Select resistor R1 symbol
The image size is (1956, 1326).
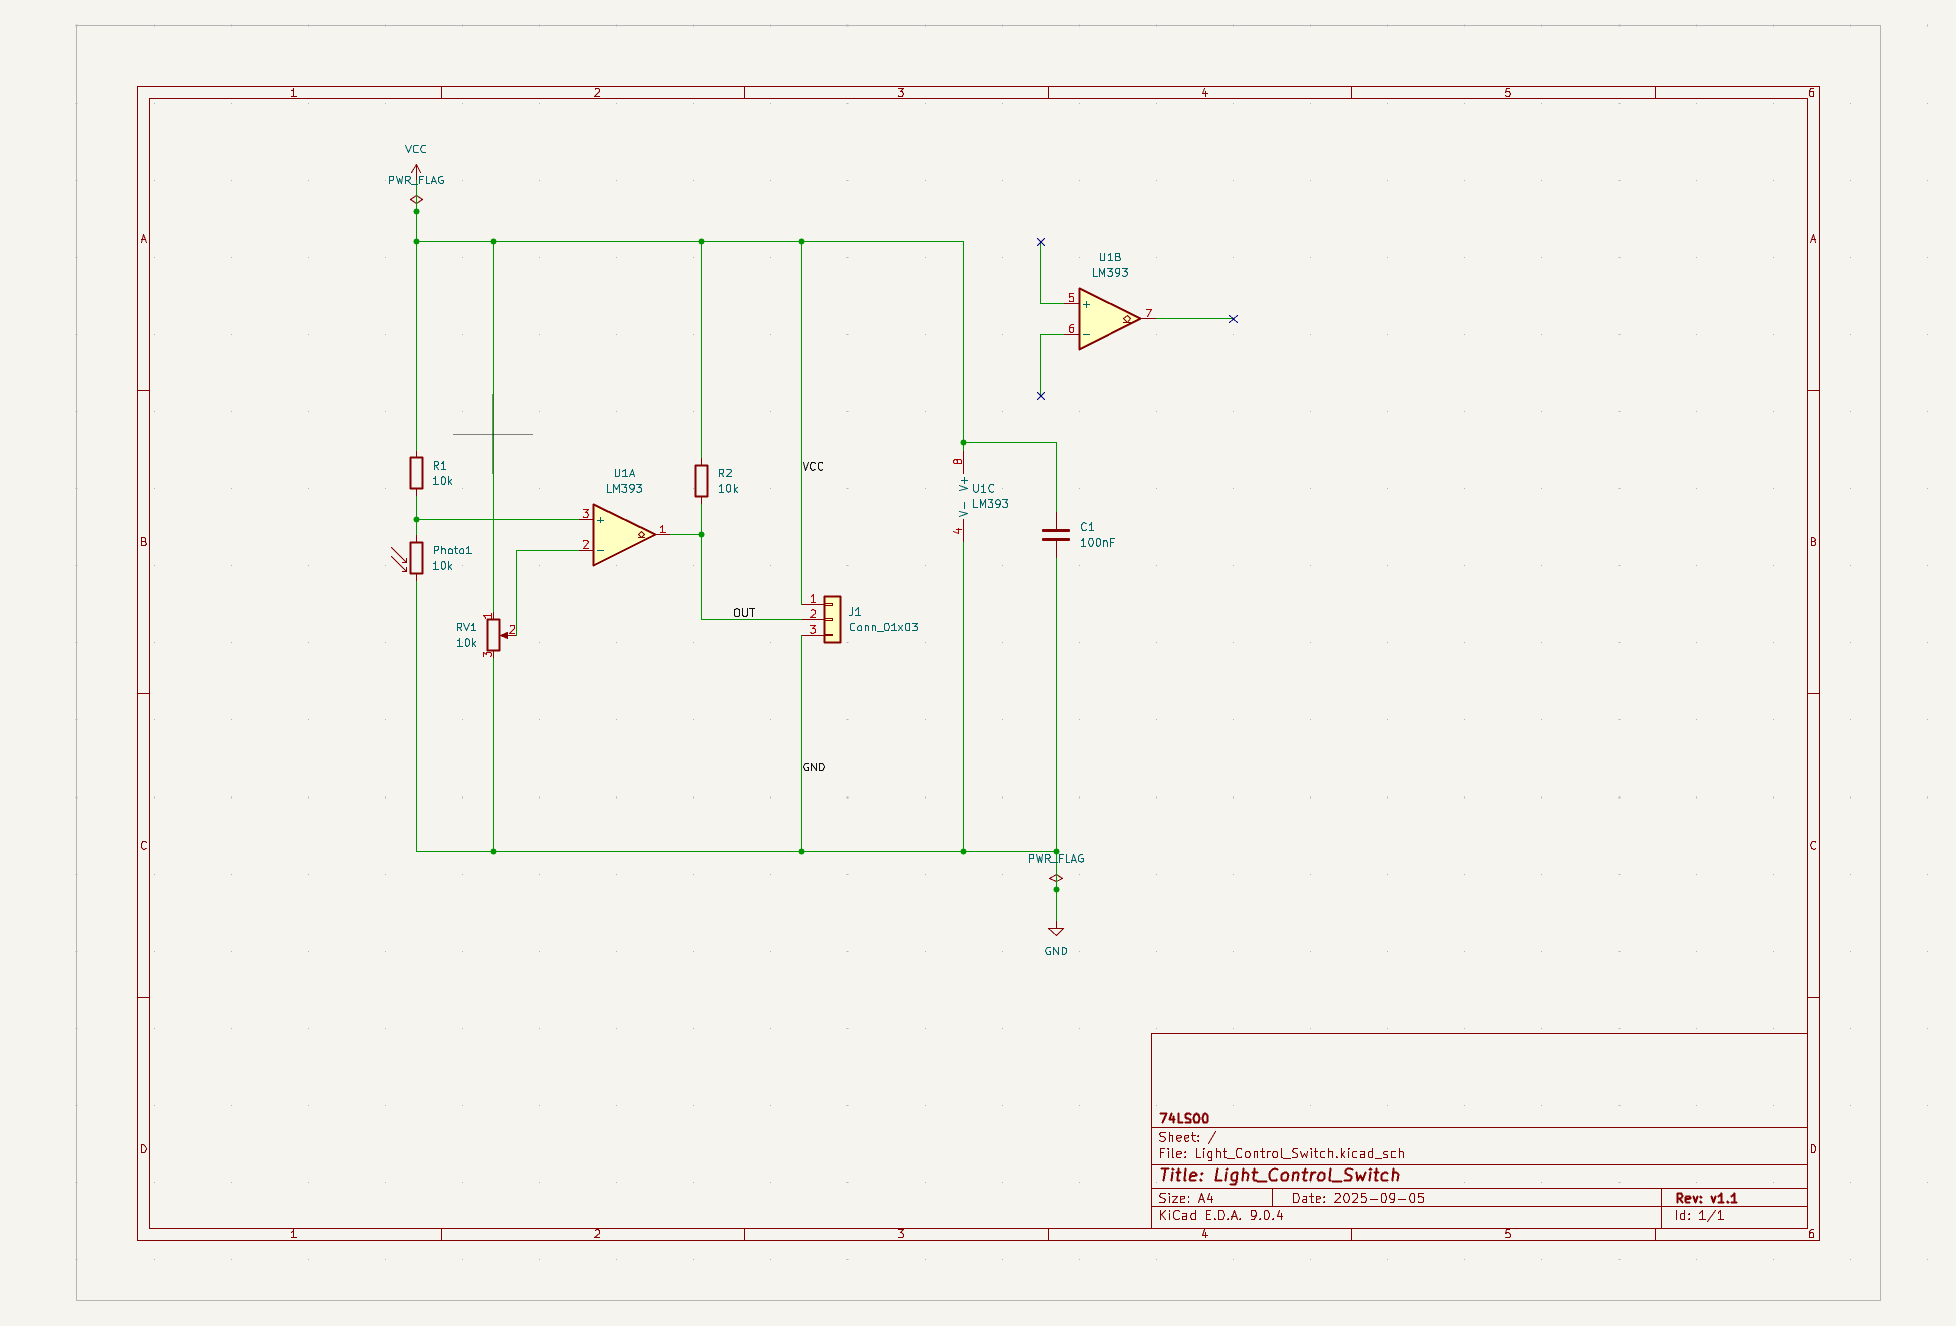tap(416, 473)
